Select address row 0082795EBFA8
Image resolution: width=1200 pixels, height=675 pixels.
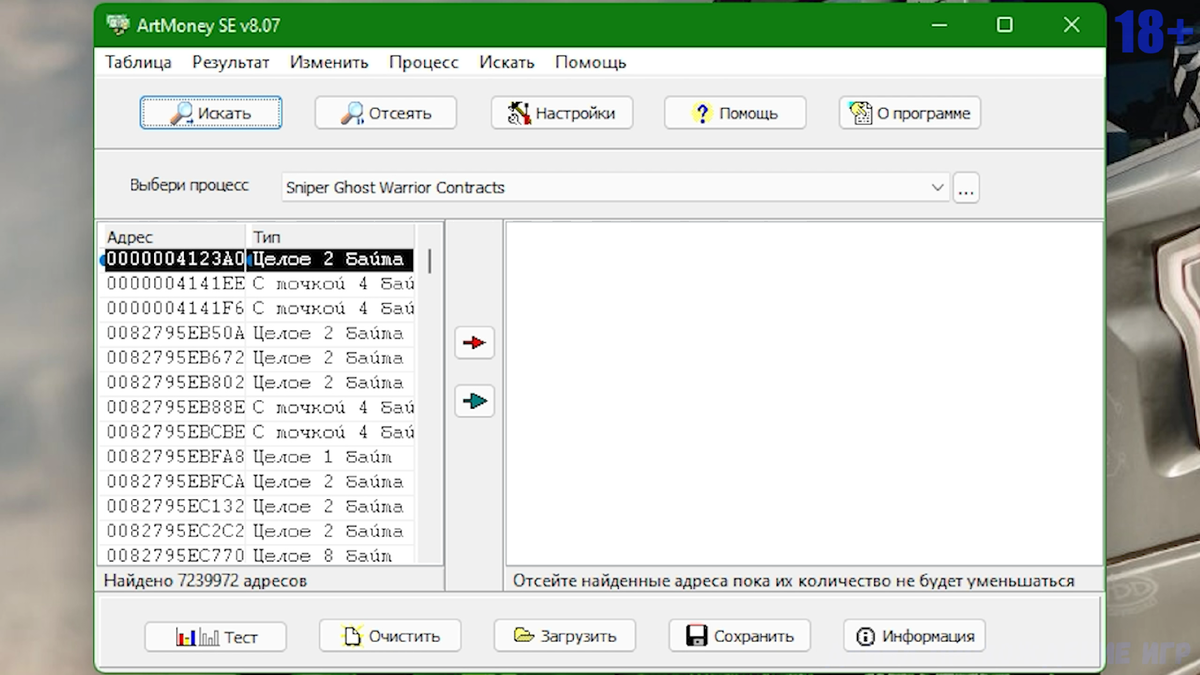pyautogui.click(x=259, y=457)
